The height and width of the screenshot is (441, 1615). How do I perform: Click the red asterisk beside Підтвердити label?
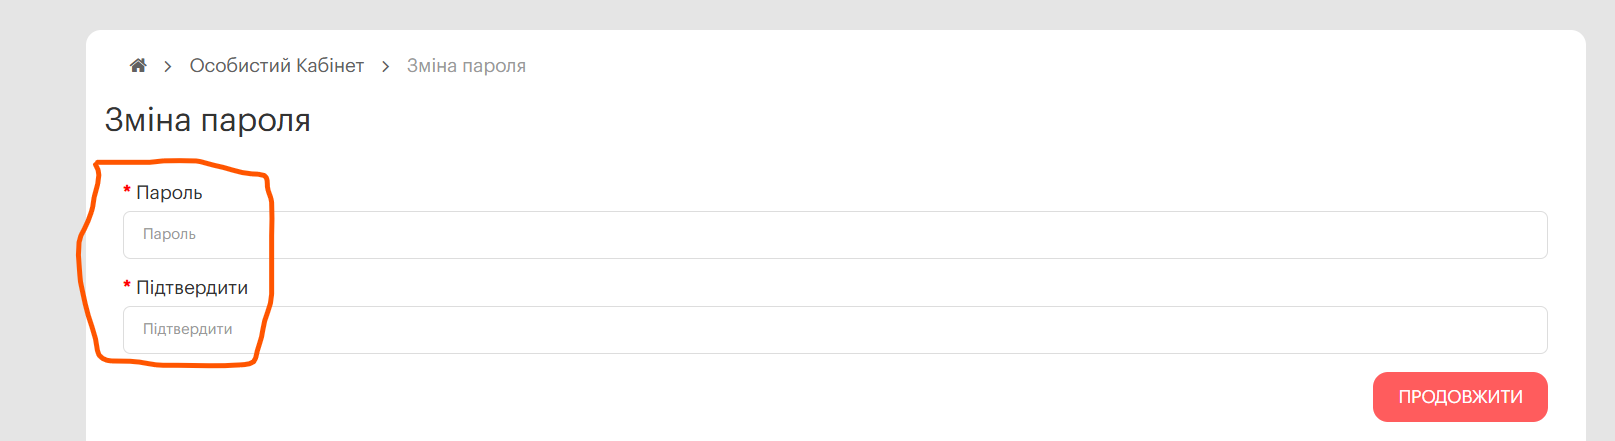click(x=127, y=286)
